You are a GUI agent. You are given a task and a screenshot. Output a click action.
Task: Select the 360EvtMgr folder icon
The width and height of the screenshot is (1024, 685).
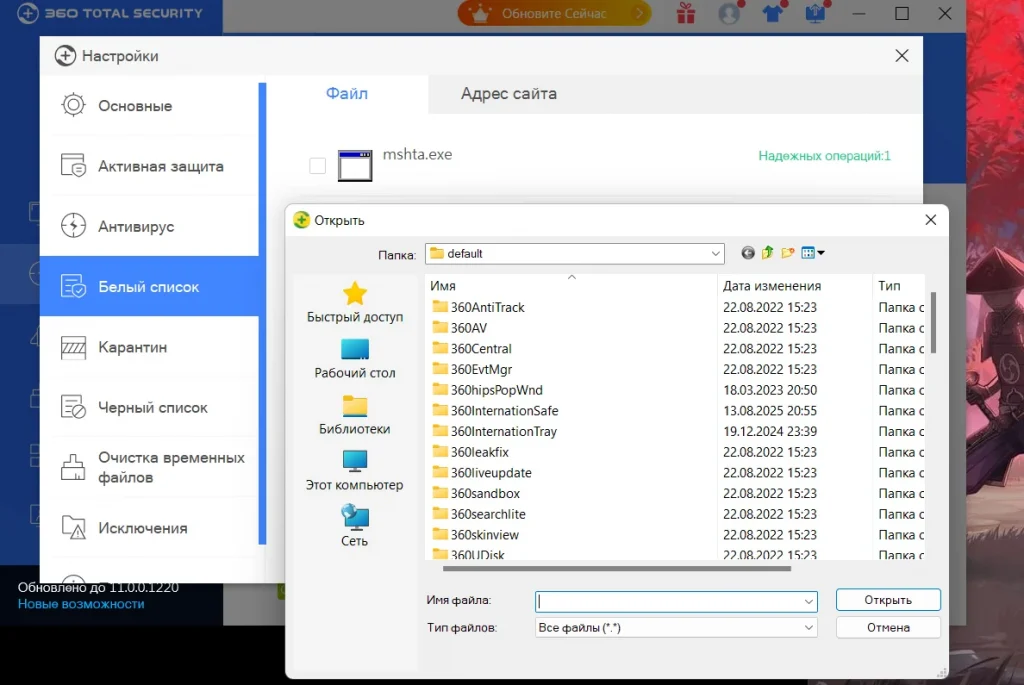(x=440, y=369)
